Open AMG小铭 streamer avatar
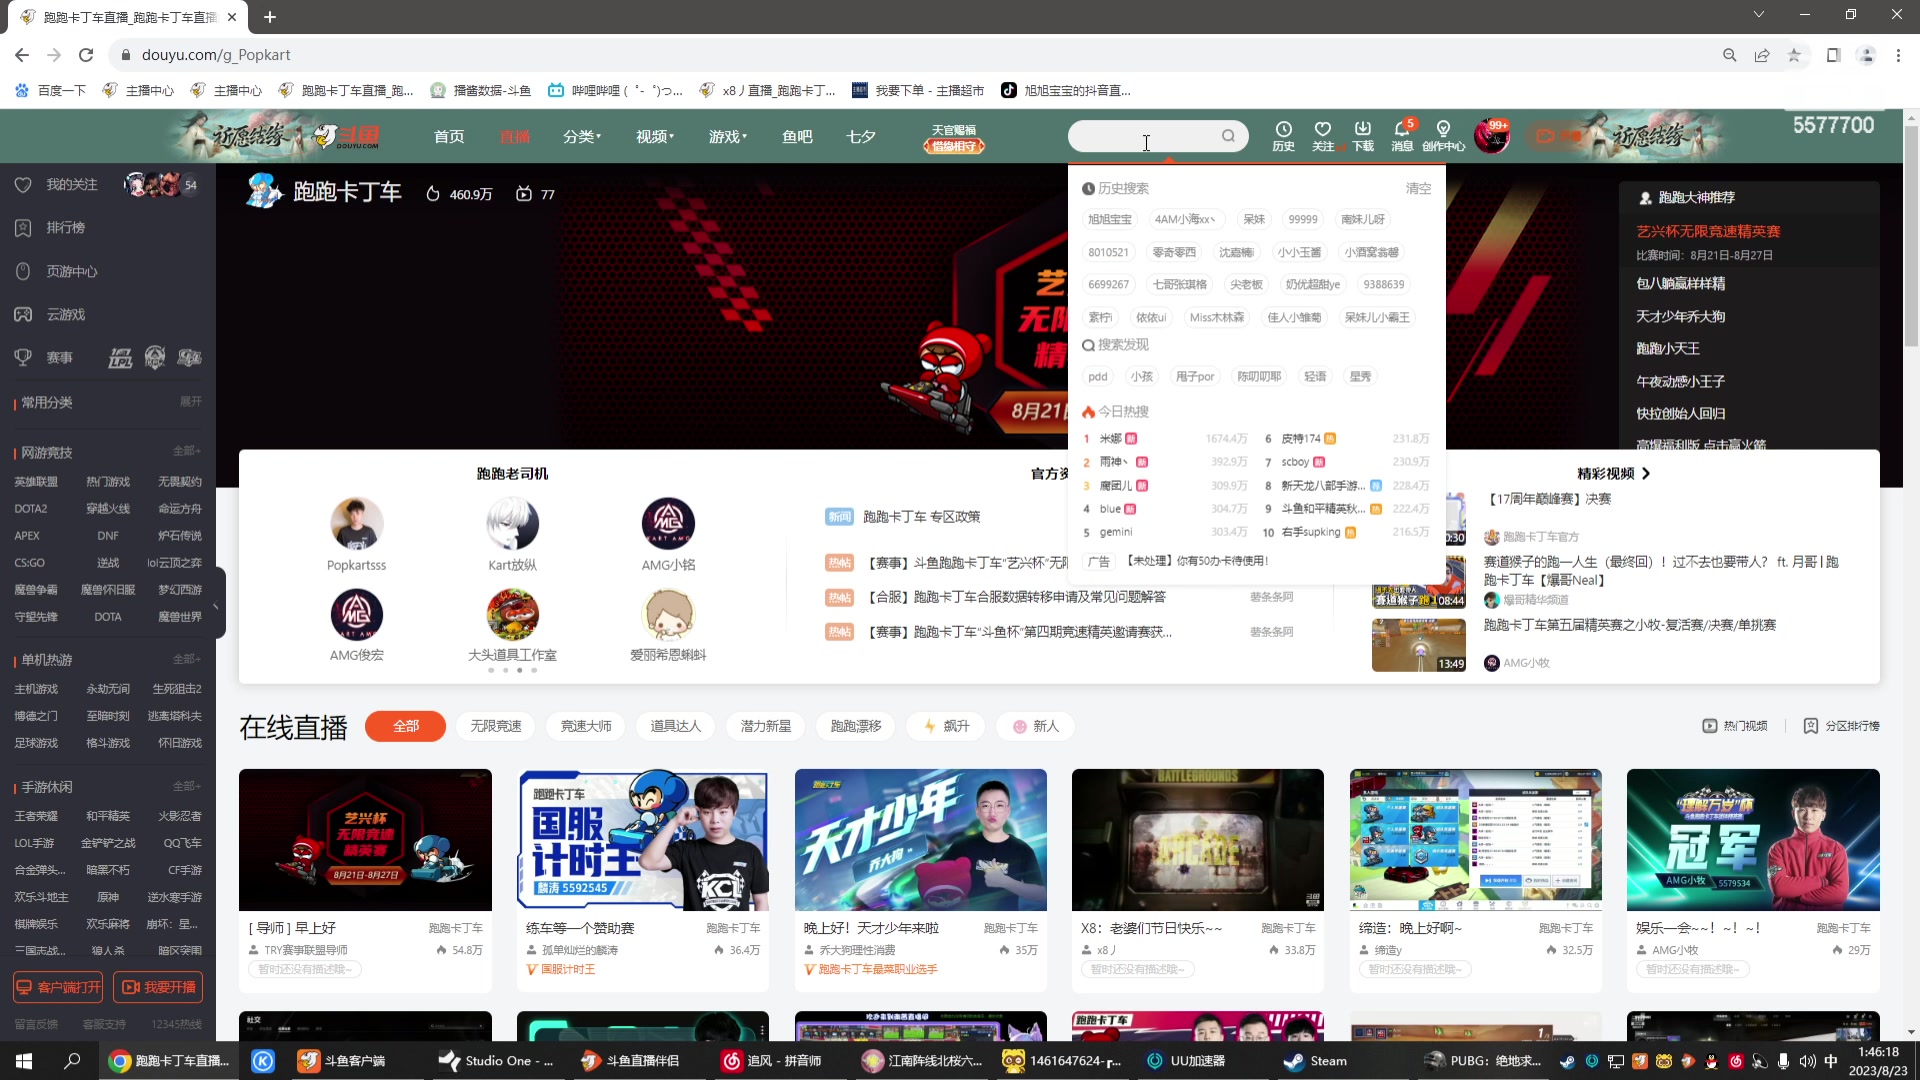The image size is (1920, 1080). point(668,524)
